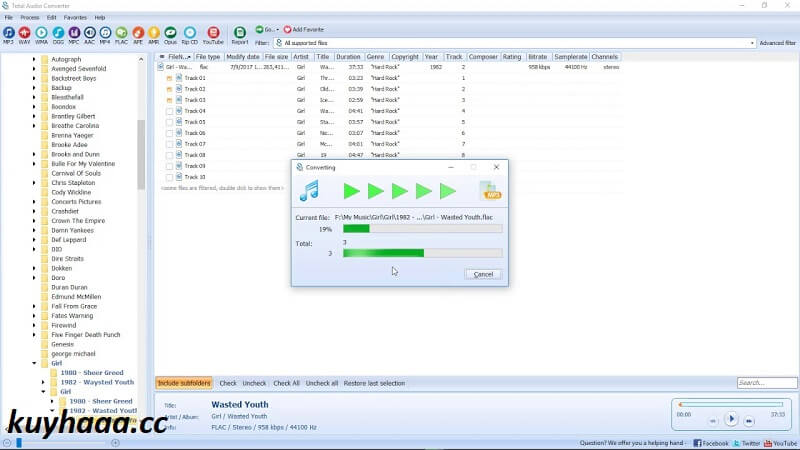Screen dimensions: 800x450
Task: Open the Advanced filter link
Action: coord(777,43)
